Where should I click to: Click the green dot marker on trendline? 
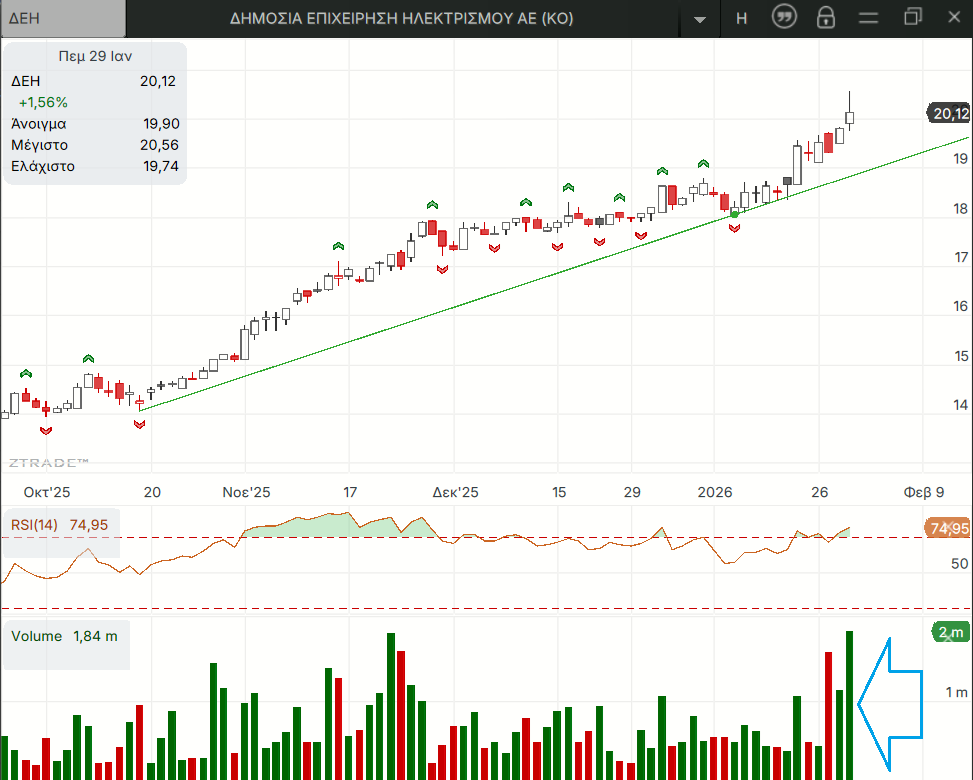(x=735, y=214)
